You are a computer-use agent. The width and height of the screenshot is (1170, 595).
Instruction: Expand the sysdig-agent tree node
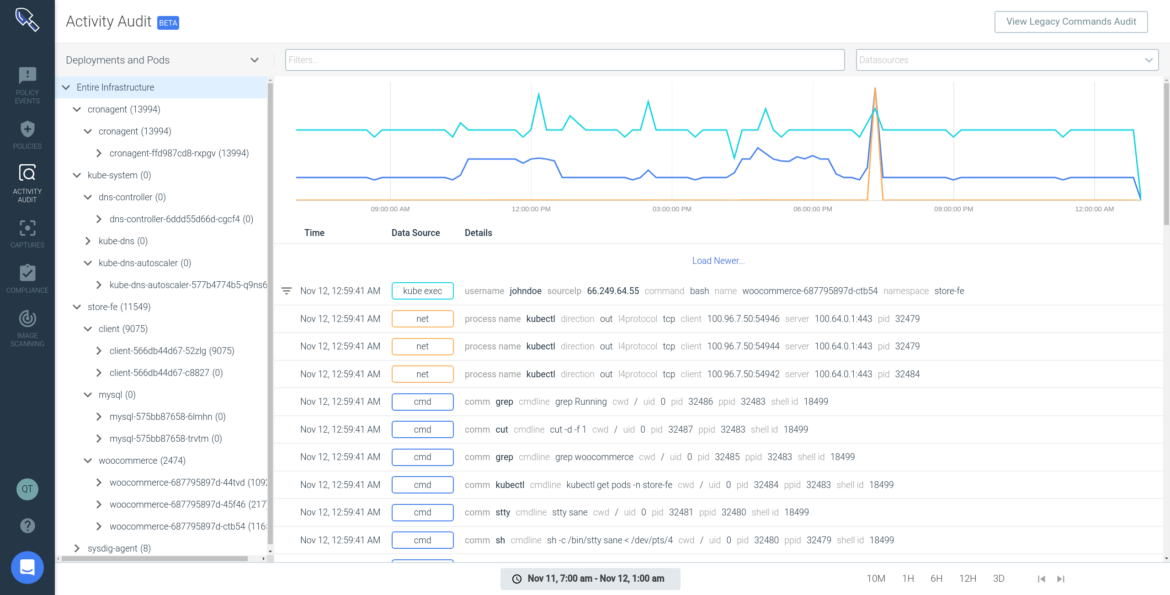pyautogui.click(x=78, y=548)
